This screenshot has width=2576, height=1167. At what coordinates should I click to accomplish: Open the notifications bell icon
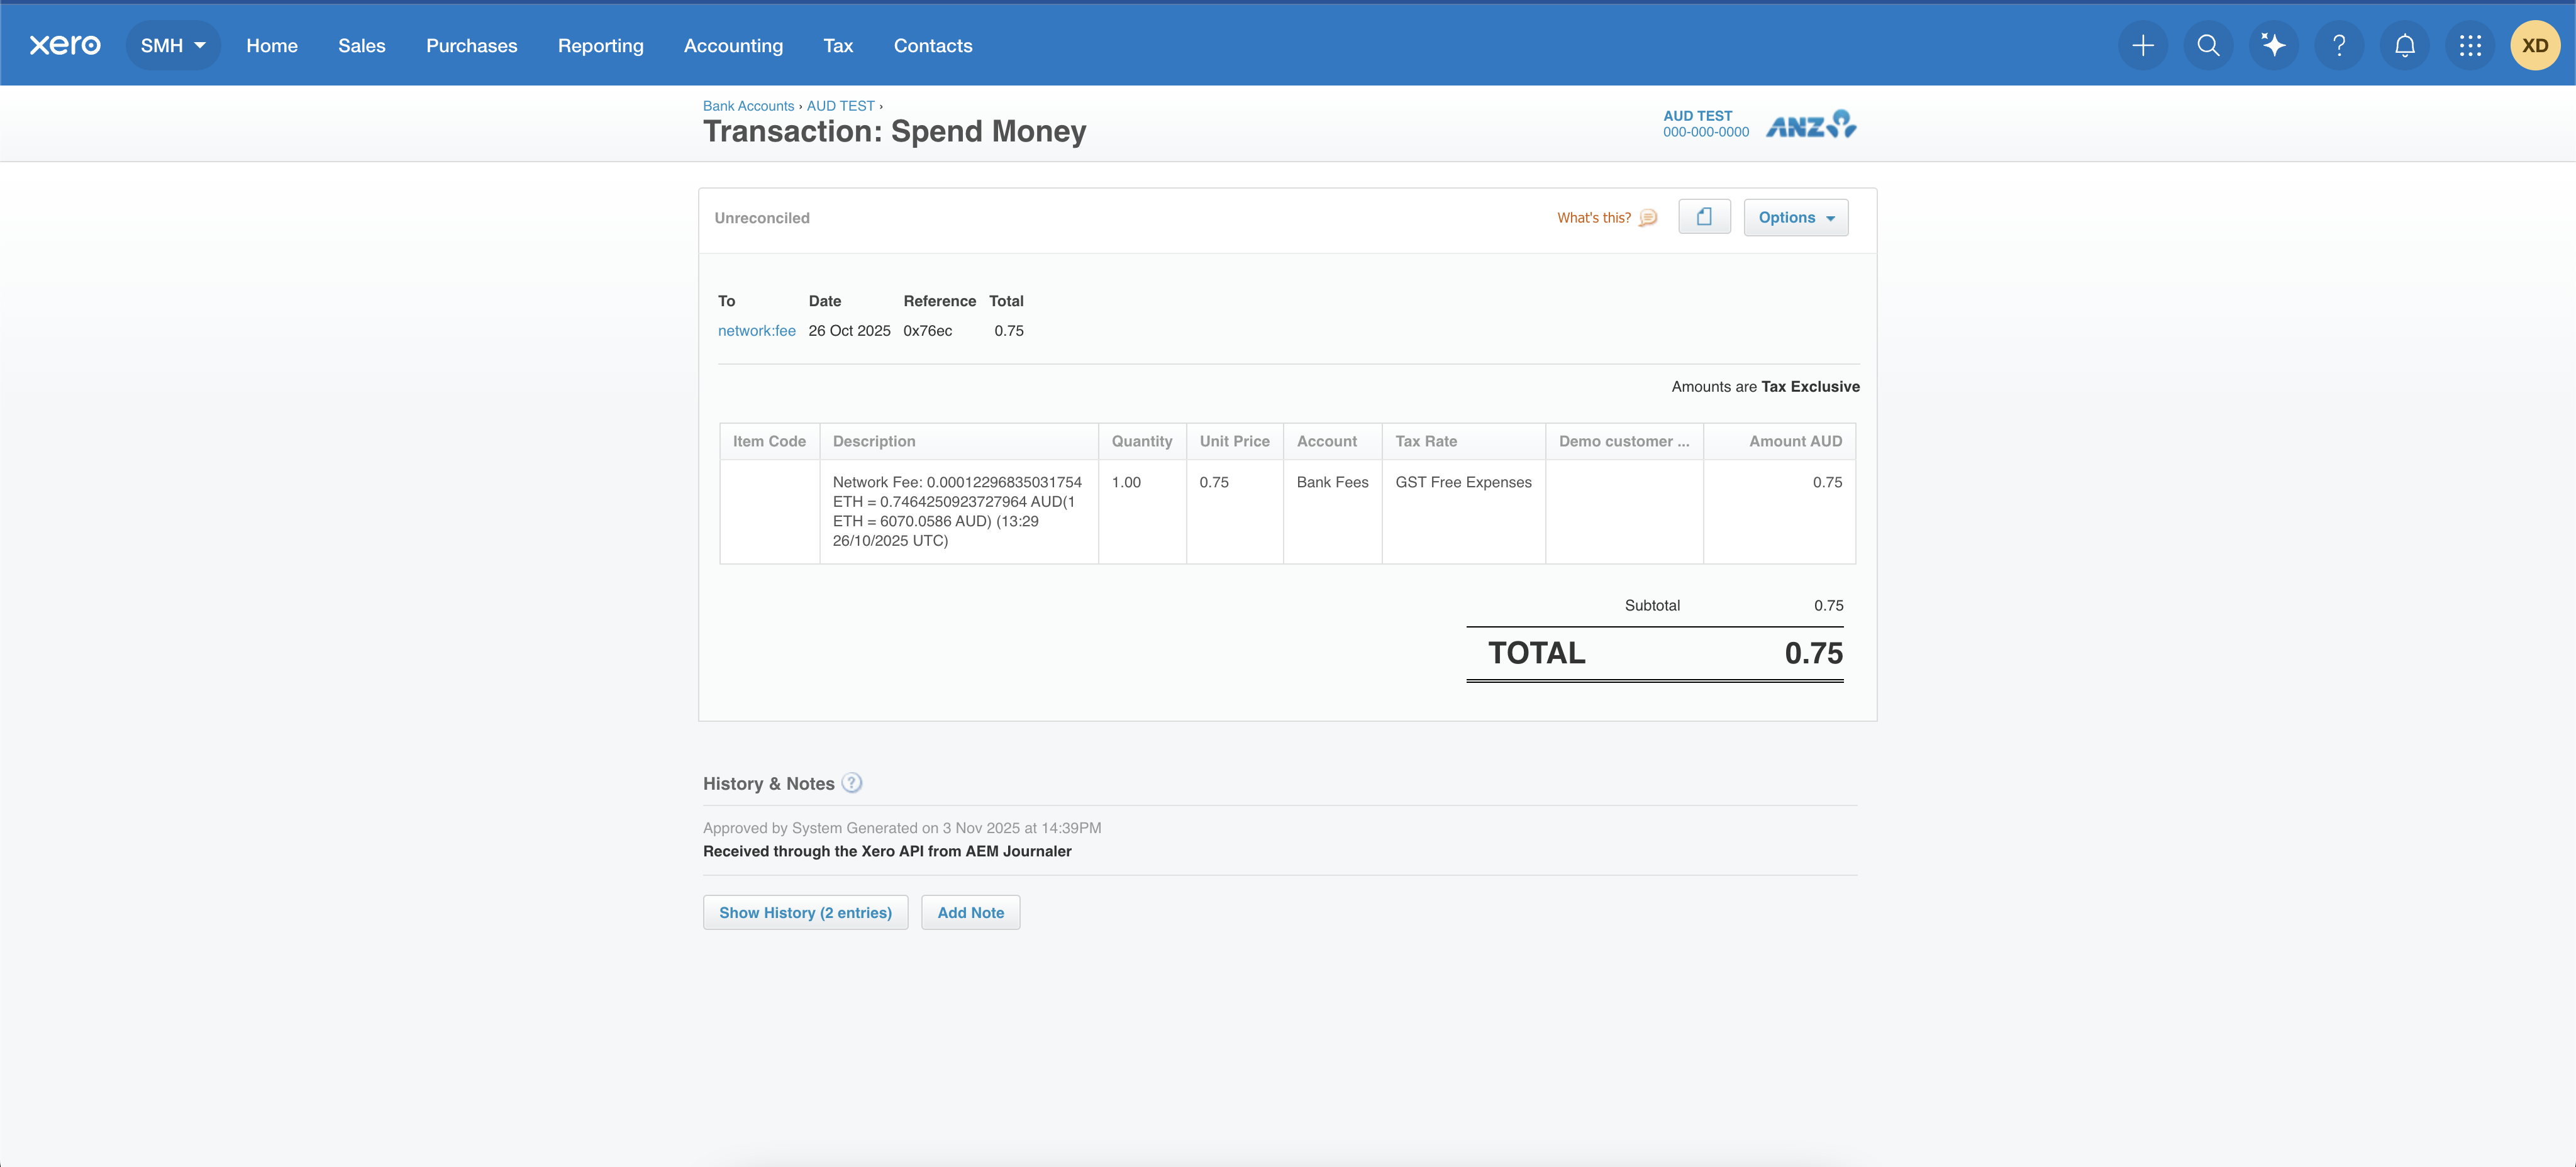pos(2404,45)
